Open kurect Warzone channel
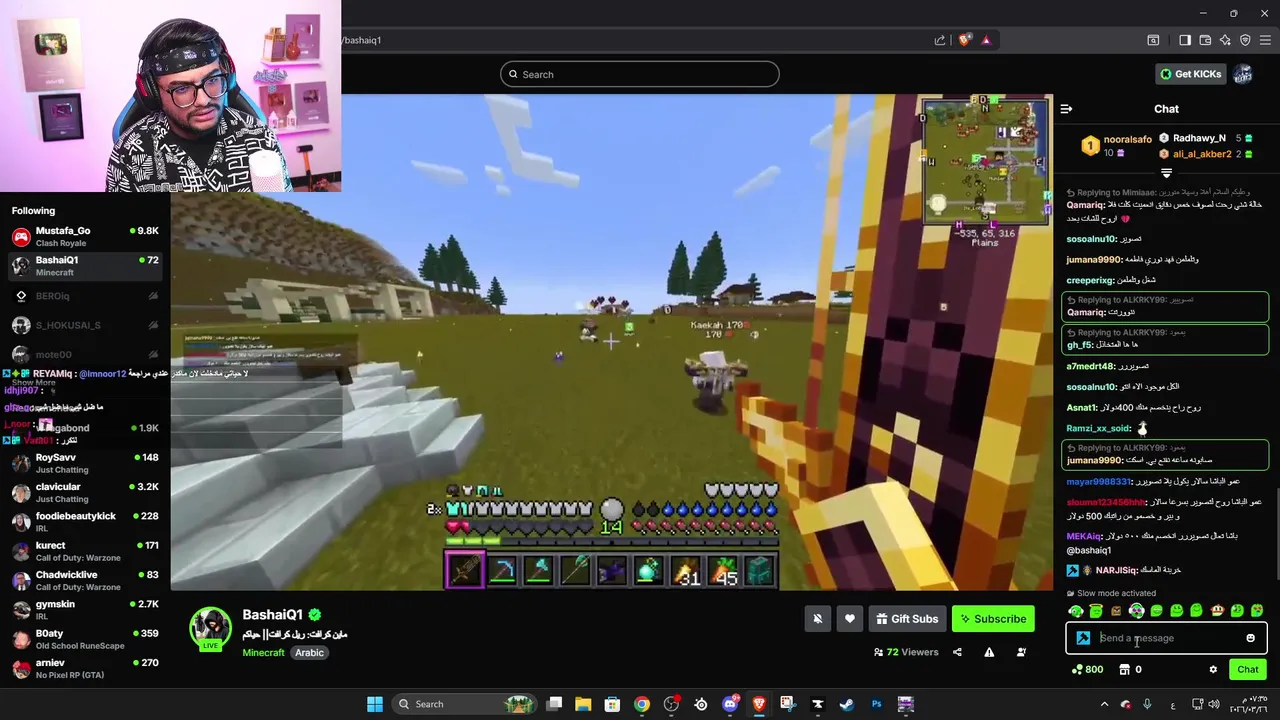This screenshot has width=1280, height=720. click(x=85, y=551)
